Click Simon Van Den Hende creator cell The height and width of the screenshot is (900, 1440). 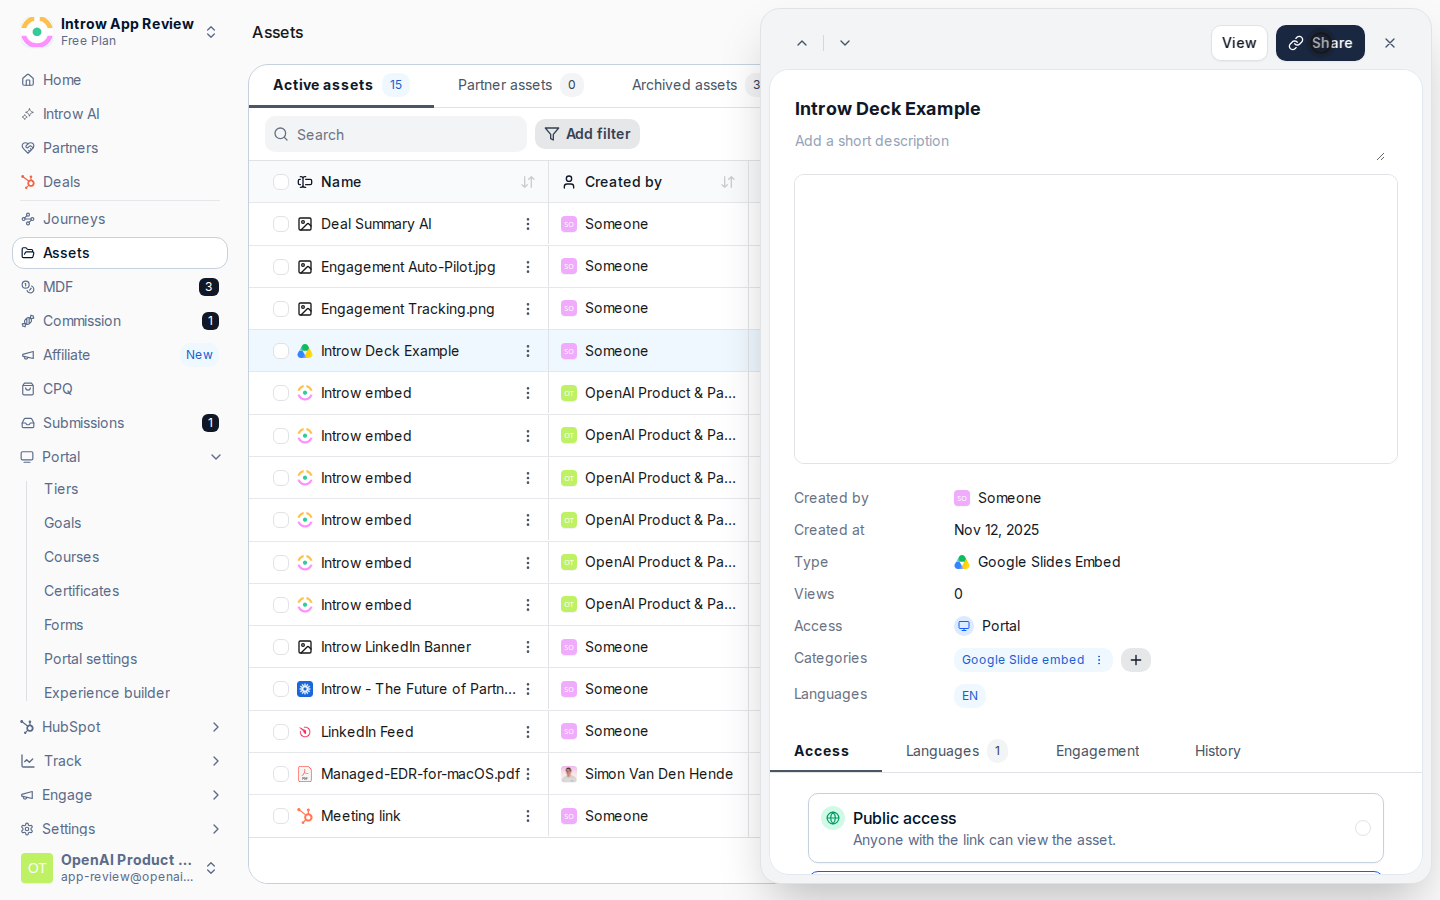coord(648,774)
